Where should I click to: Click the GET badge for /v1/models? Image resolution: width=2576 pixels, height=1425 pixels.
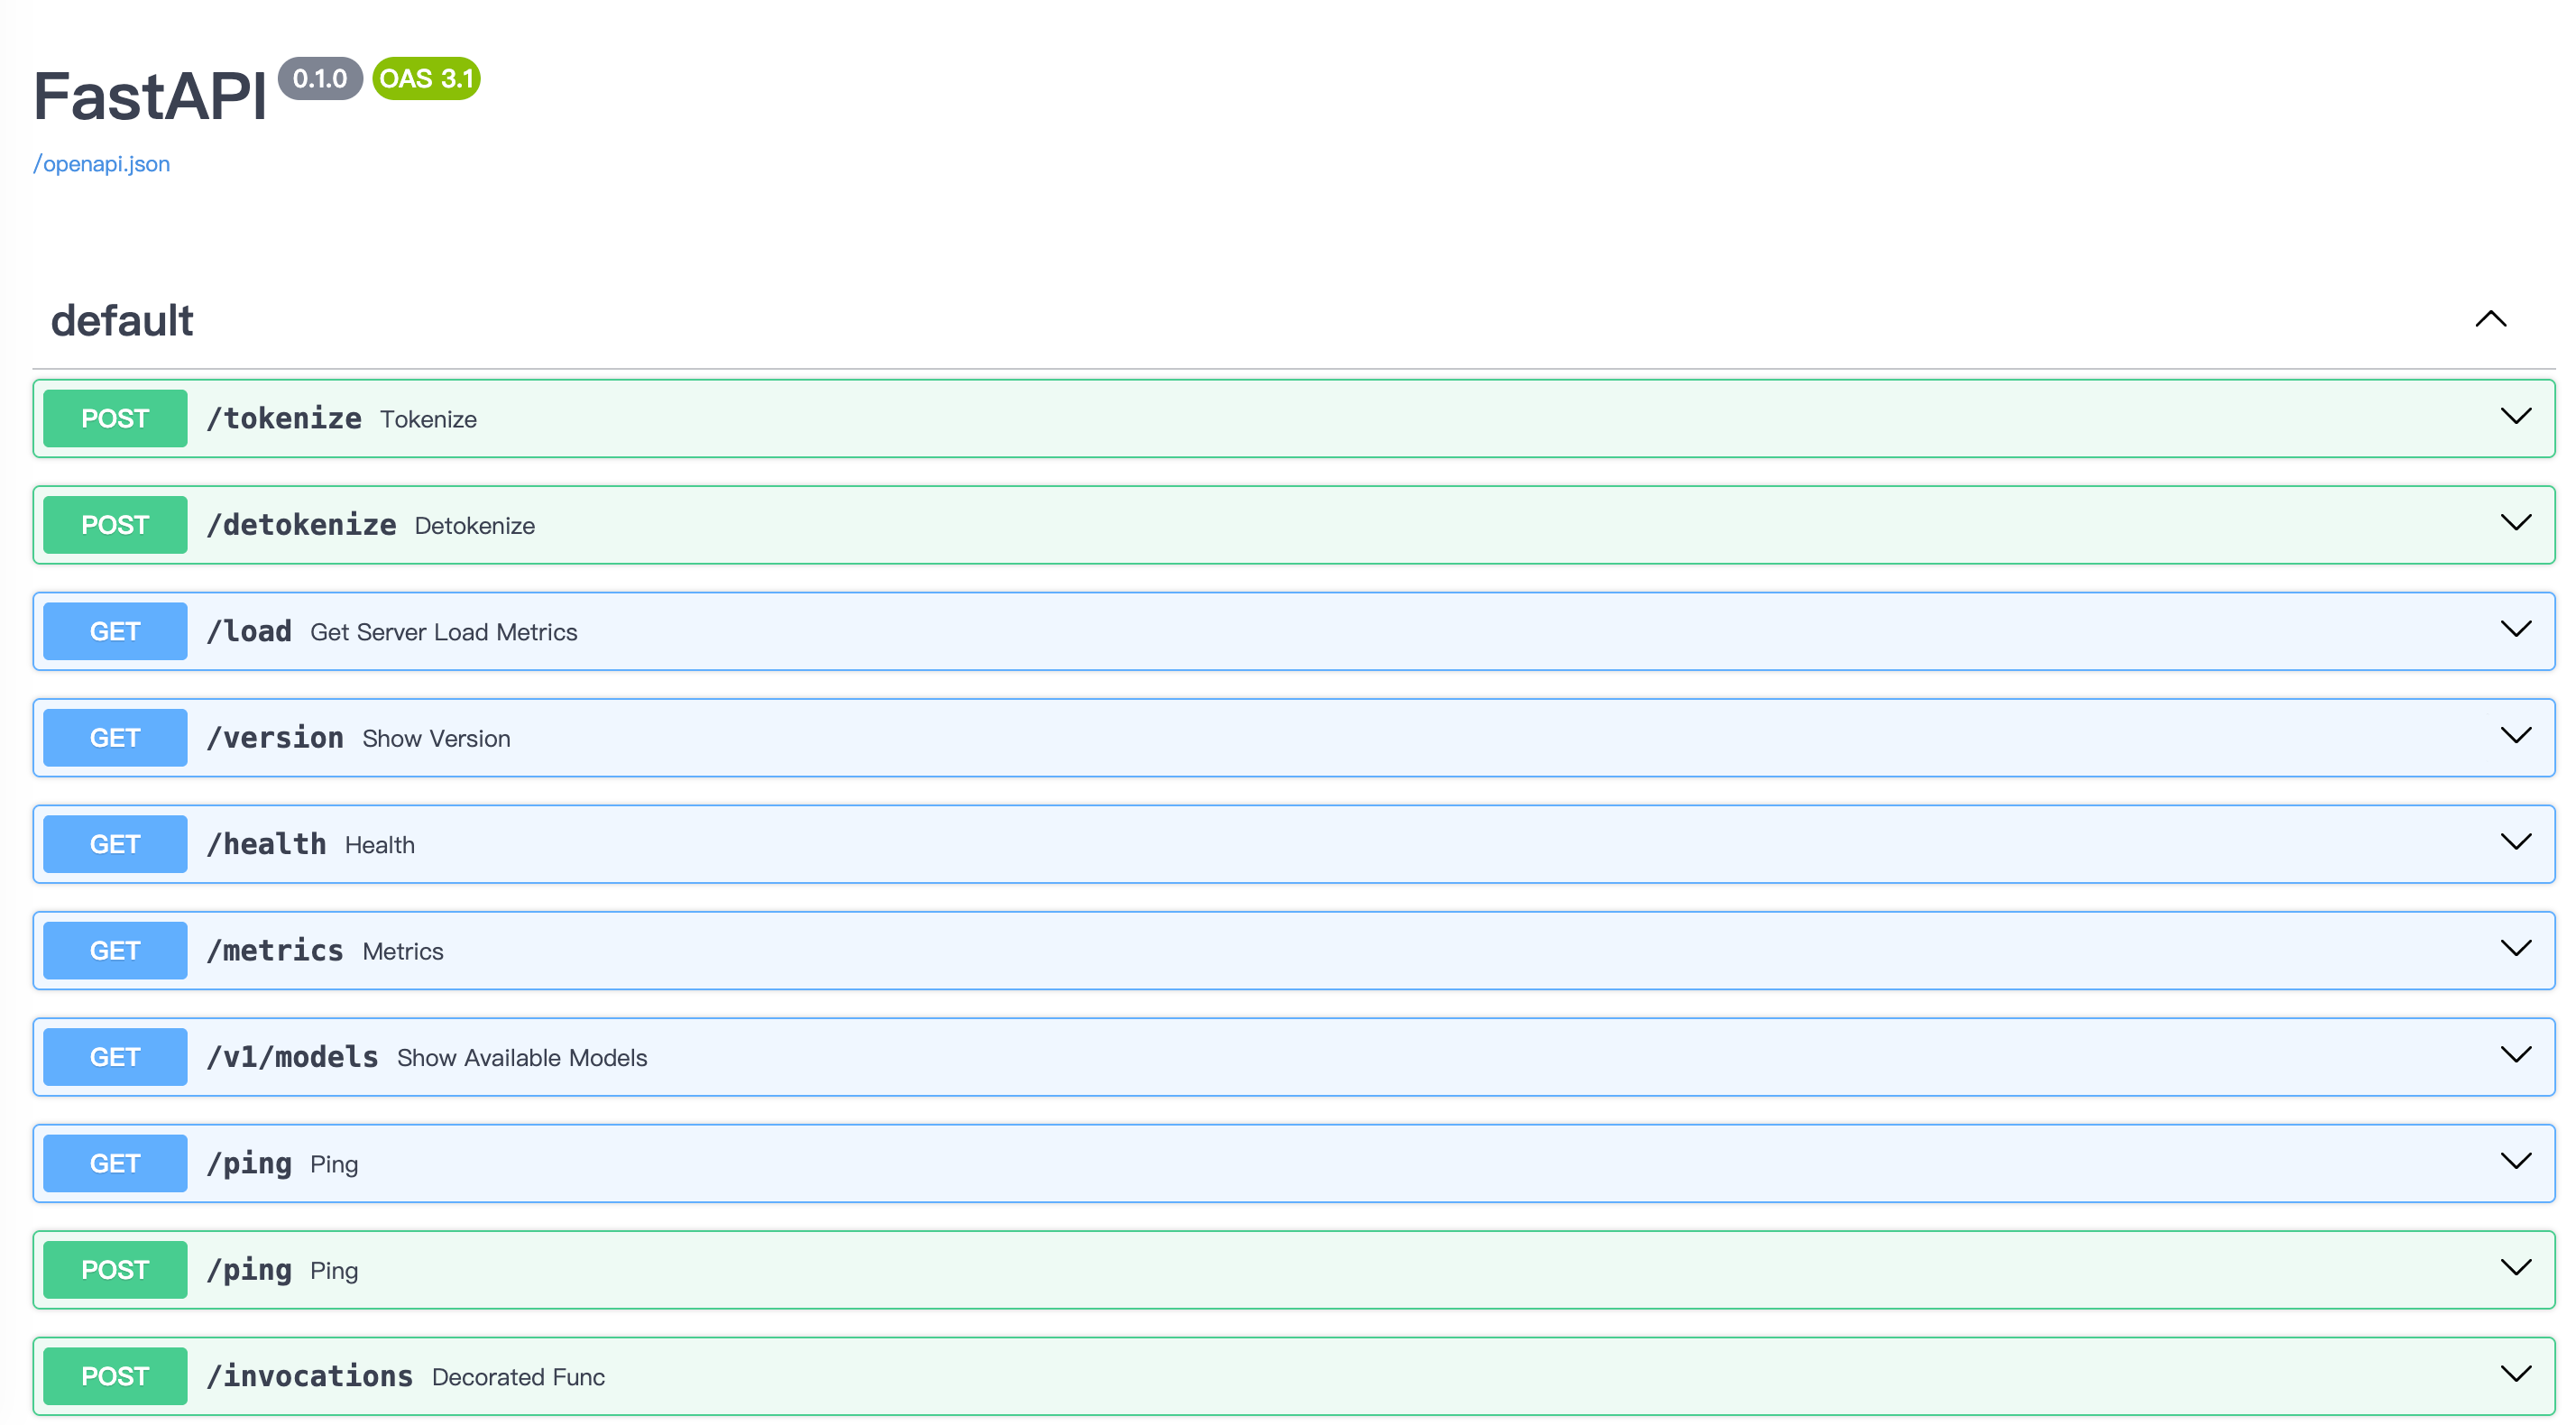tap(115, 1057)
